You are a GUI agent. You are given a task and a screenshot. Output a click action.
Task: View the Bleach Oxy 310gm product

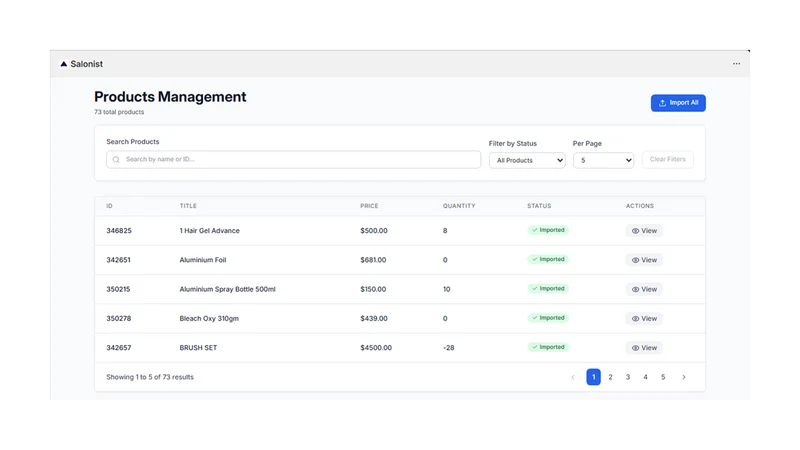pyautogui.click(x=644, y=318)
